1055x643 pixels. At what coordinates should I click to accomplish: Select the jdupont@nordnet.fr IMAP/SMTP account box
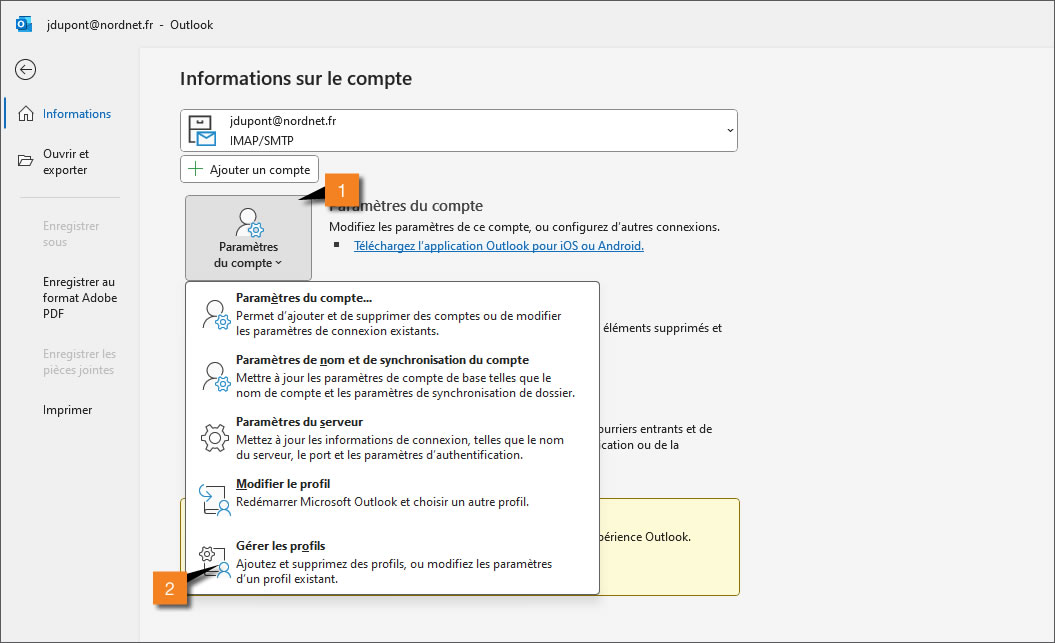point(459,130)
